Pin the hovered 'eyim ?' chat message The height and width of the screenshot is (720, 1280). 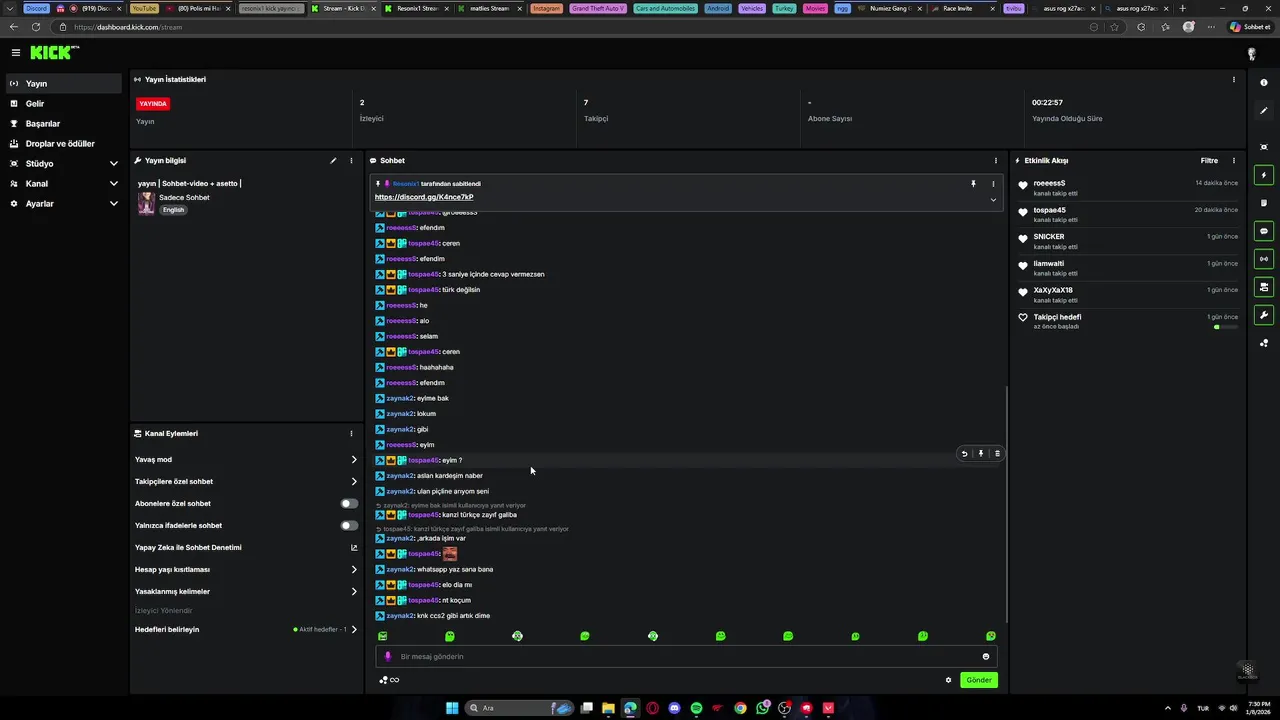[980, 453]
